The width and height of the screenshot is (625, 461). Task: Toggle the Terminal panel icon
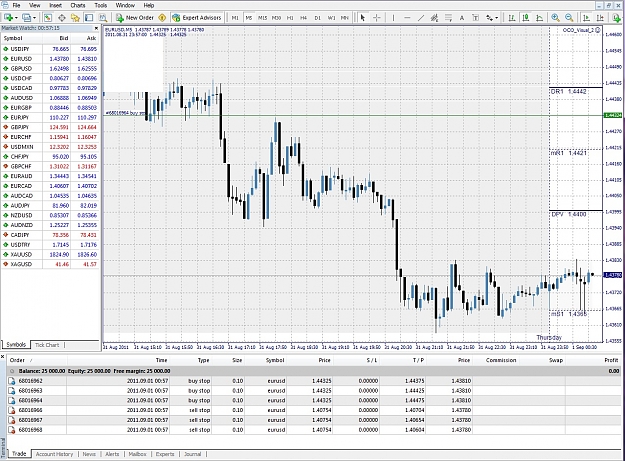89,18
